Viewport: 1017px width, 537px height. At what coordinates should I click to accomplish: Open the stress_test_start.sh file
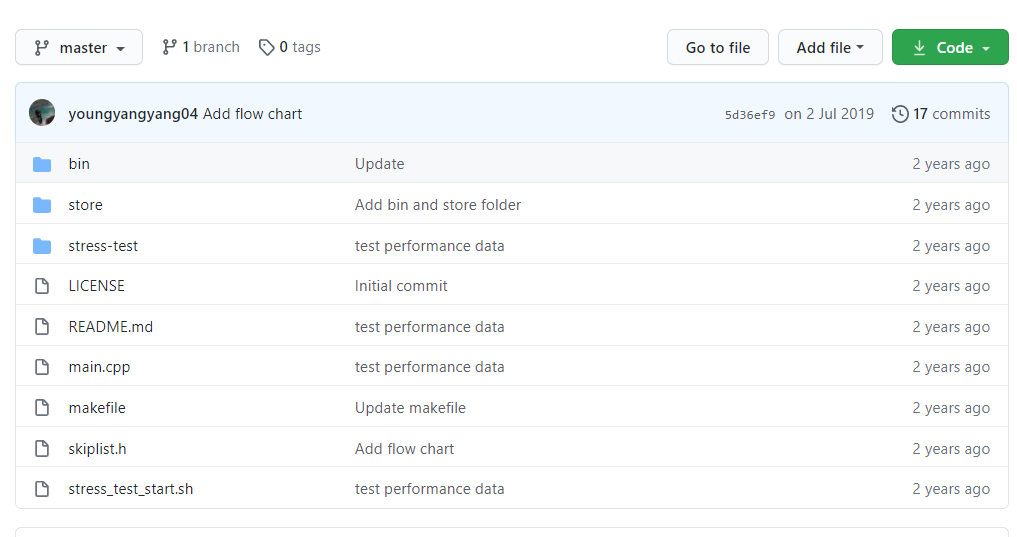click(131, 489)
